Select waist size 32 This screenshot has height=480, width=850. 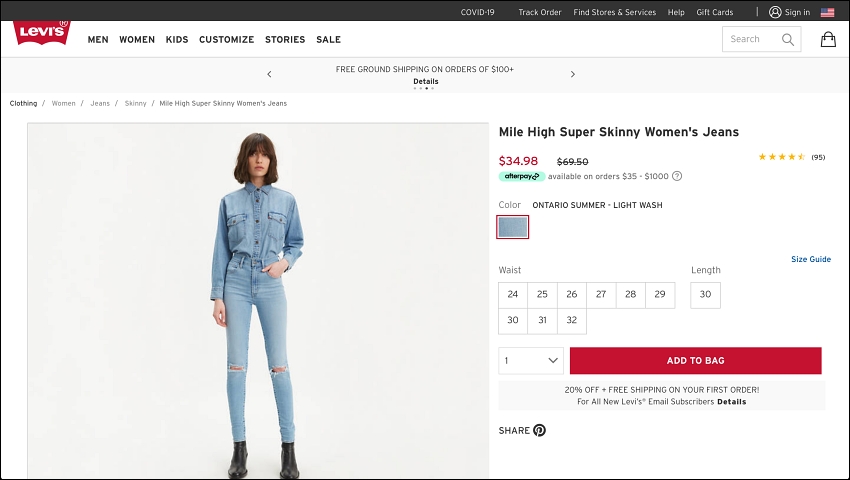click(x=571, y=321)
